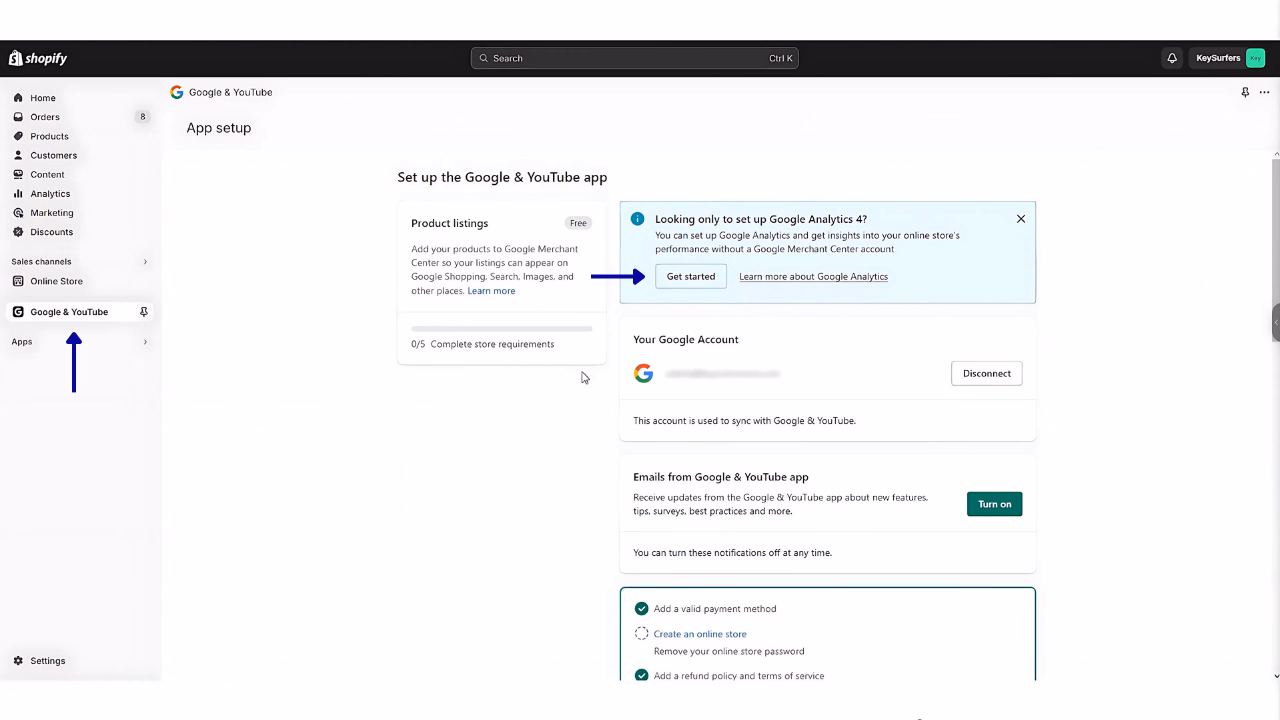Open Learn more about Google Analytics
This screenshot has width=1280, height=720.
click(813, 277)
